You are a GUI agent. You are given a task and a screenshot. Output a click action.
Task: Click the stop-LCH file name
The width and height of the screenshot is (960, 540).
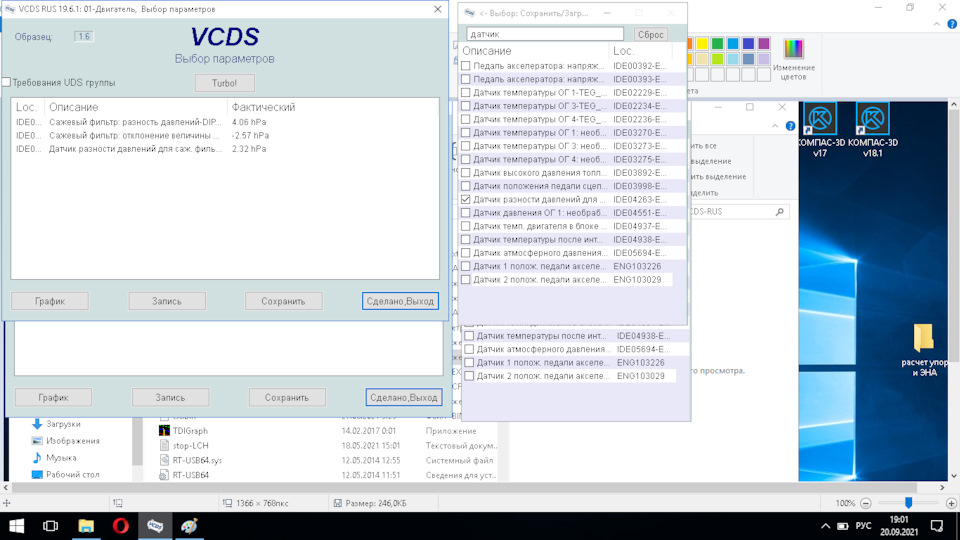(190, 446)
